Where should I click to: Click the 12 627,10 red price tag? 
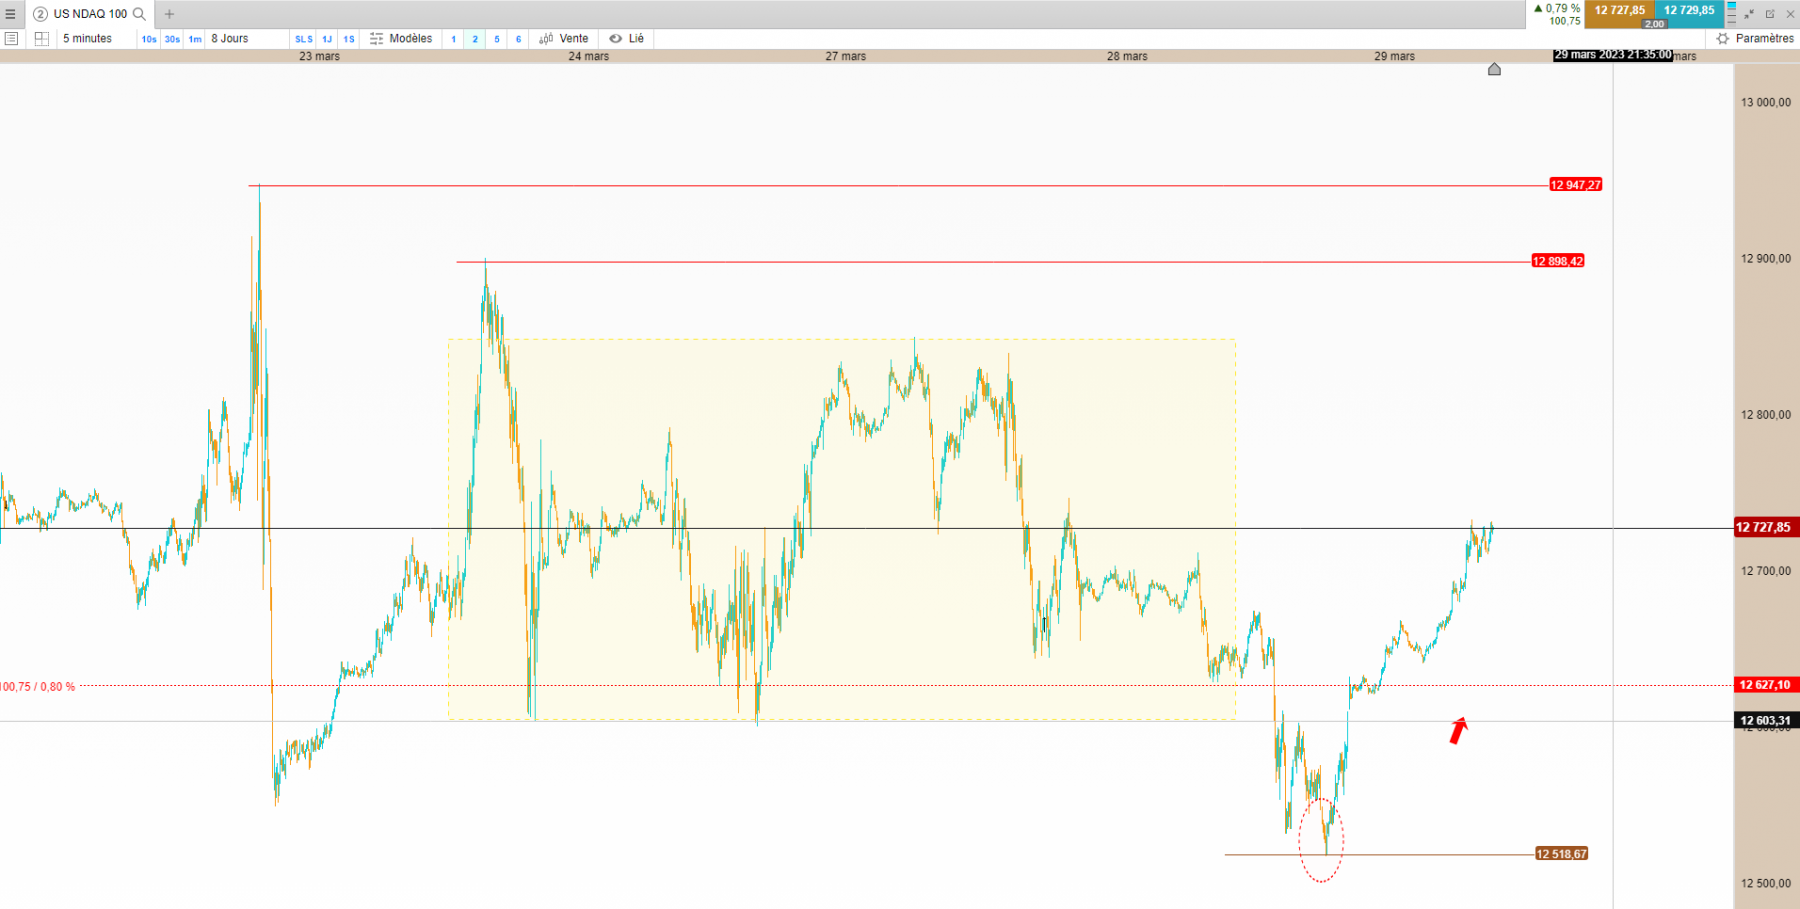[1766, 685]
